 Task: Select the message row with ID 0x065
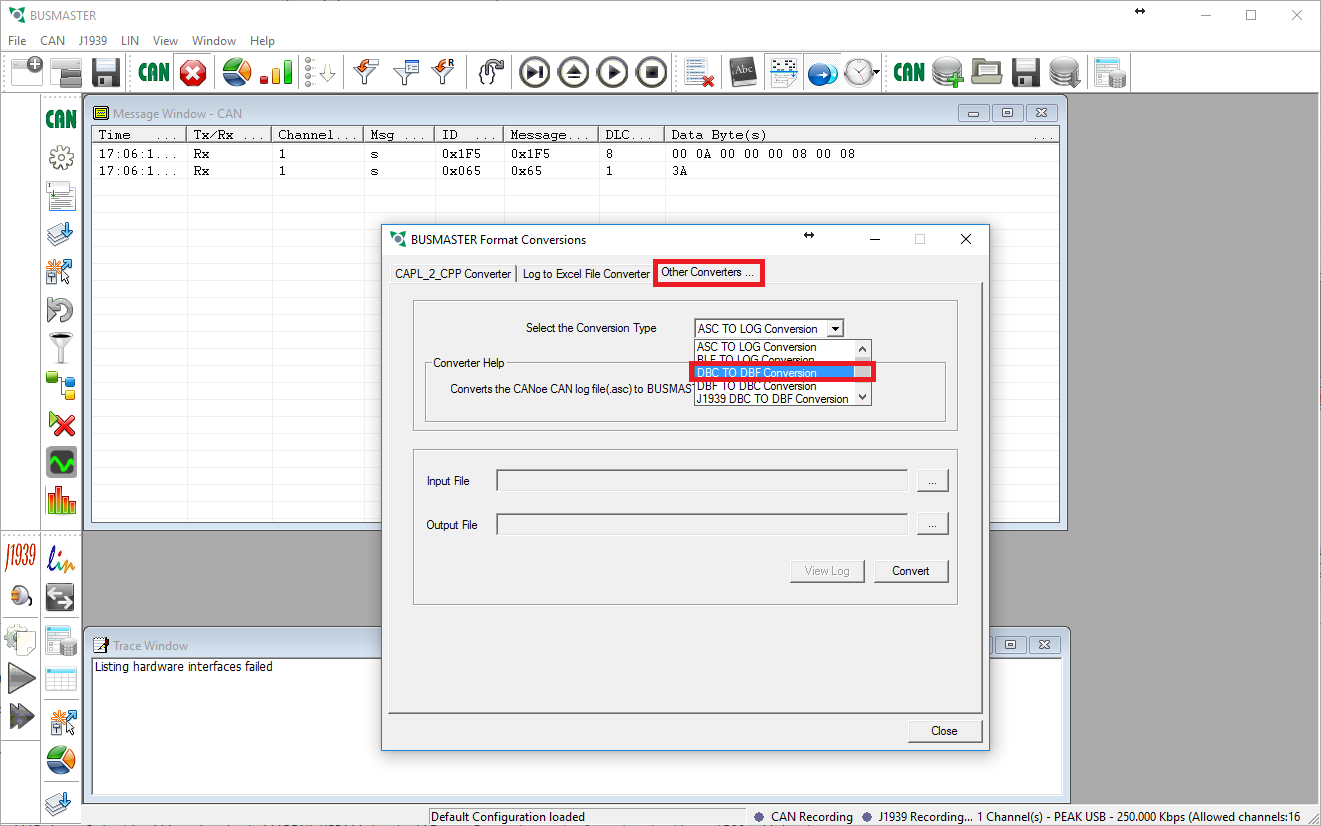(575, 171)
